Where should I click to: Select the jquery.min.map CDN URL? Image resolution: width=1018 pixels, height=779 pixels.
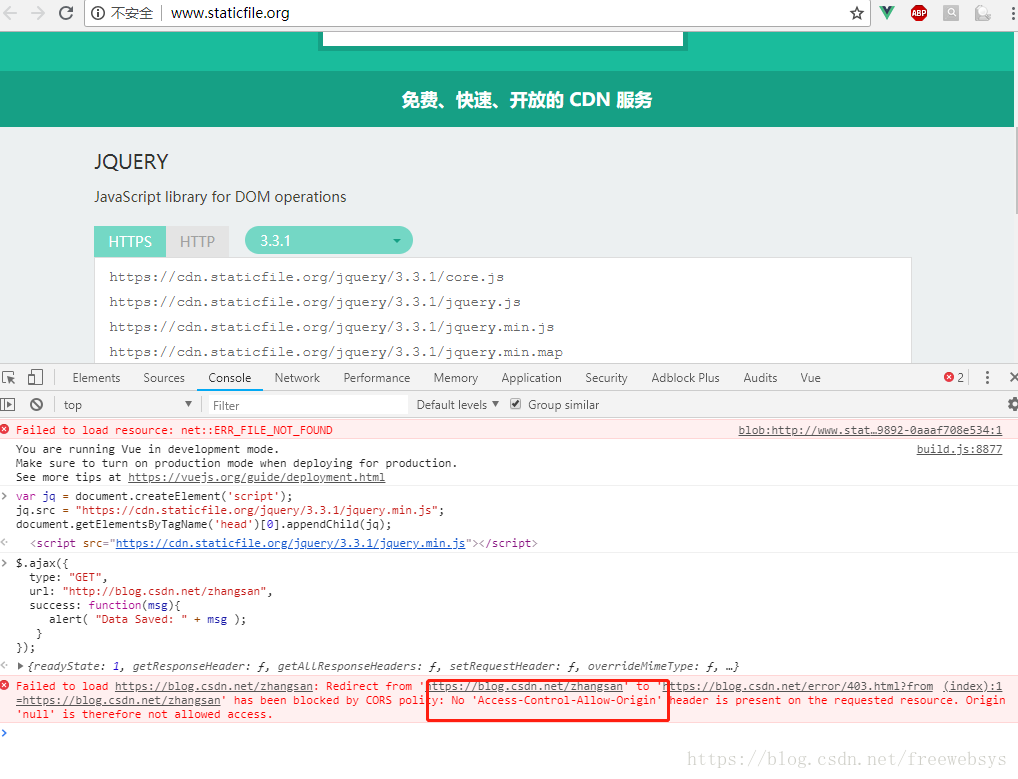click(336, 352)
